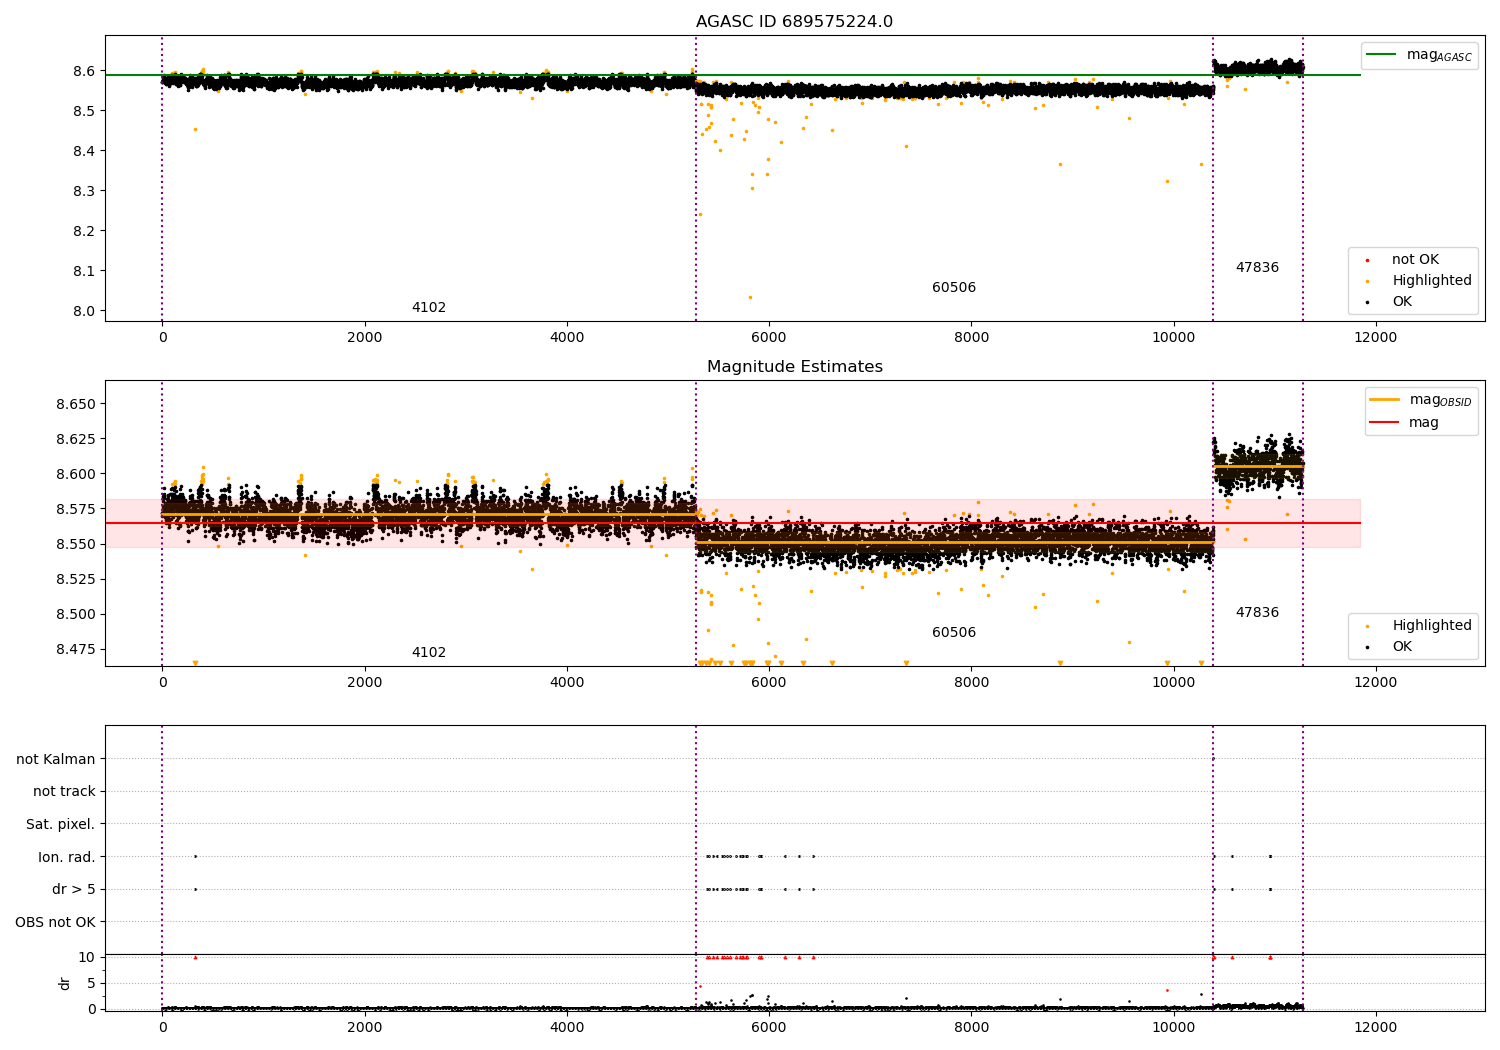The width and height of the screenshot is (1500, 1050).
Task: Select the mag AGASC legend label
Action: pyautogui.click(x=1439, y=55)
